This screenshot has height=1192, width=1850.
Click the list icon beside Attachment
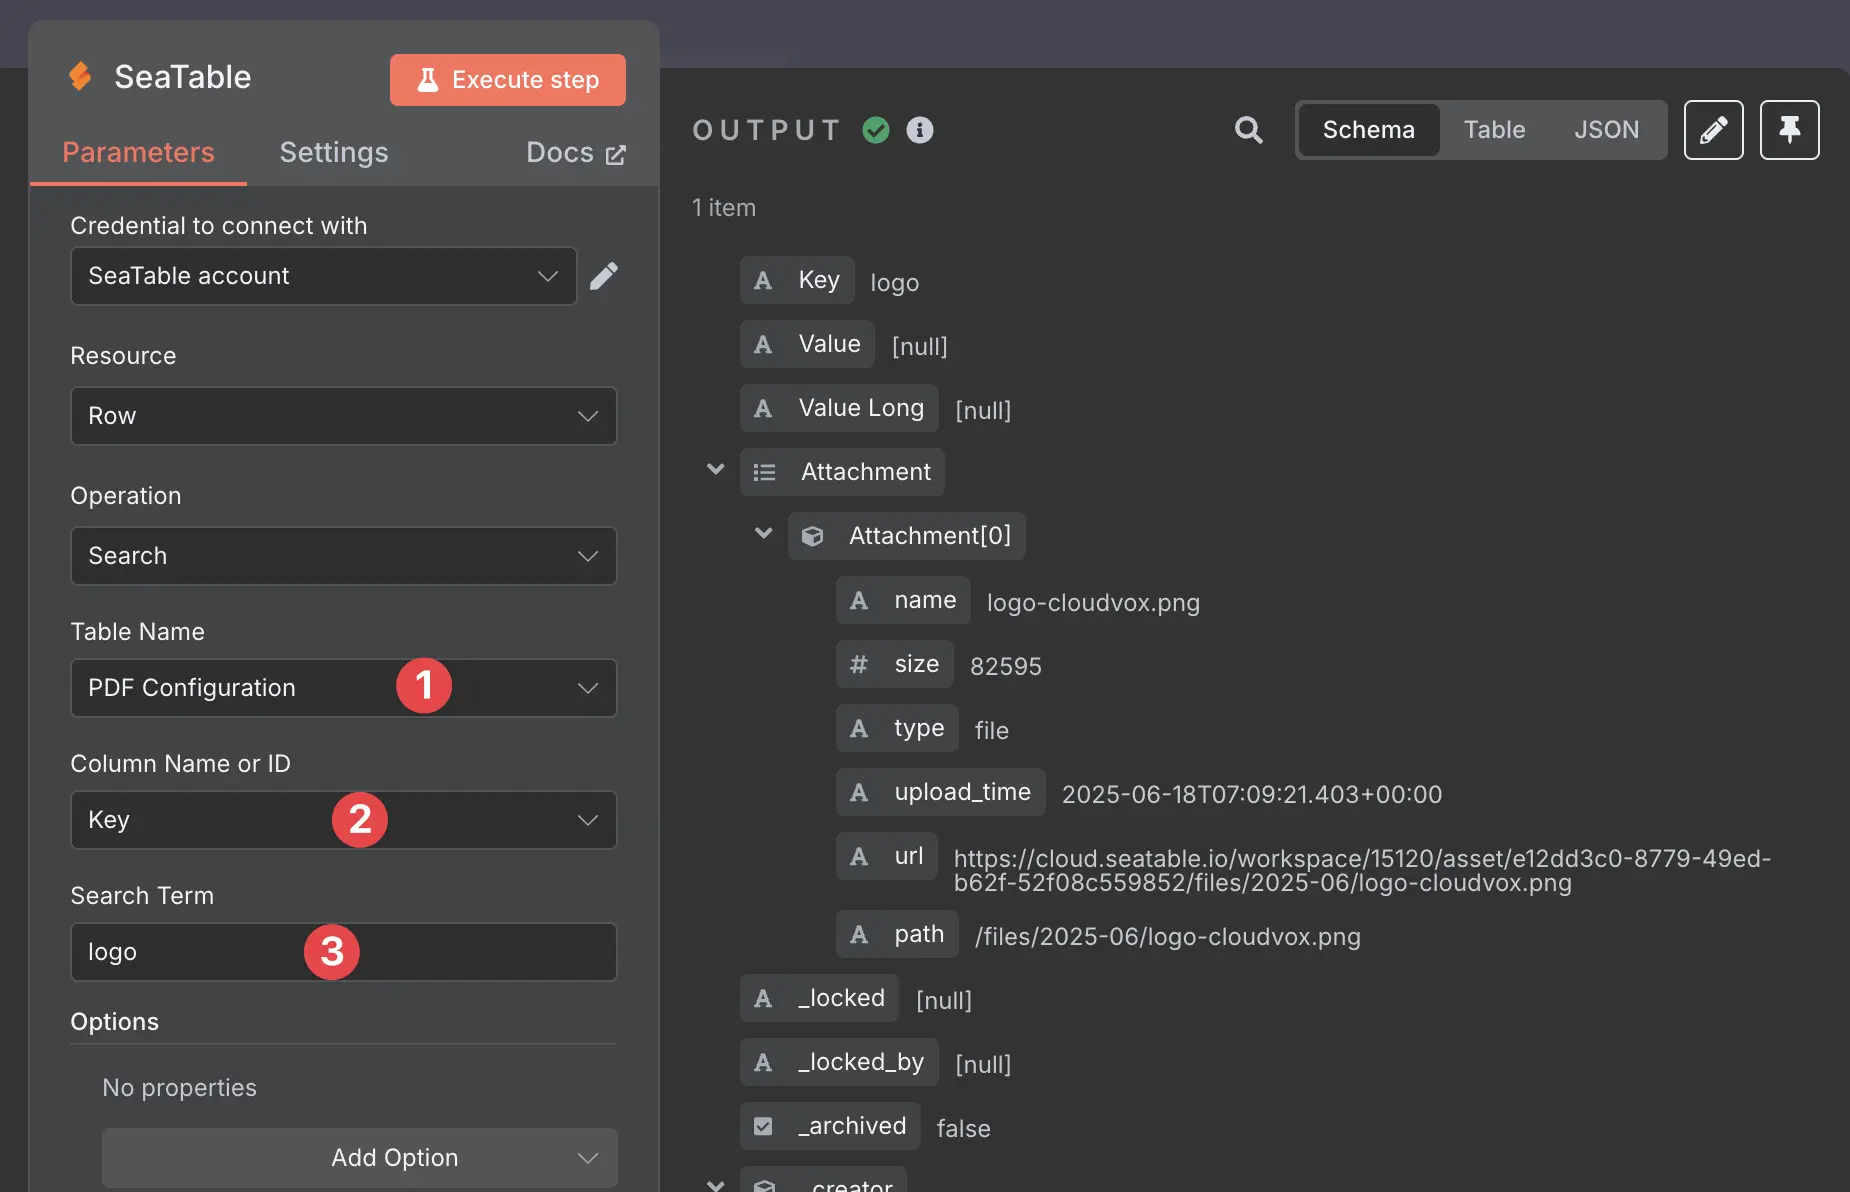[764, 472]
